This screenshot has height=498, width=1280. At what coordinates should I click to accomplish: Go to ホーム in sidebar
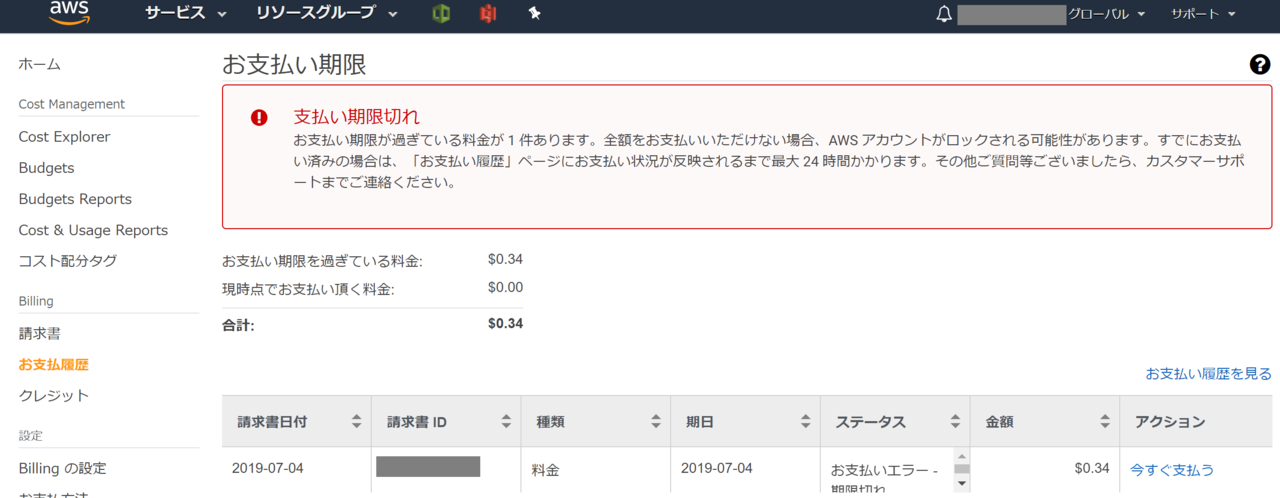point(40,64)
